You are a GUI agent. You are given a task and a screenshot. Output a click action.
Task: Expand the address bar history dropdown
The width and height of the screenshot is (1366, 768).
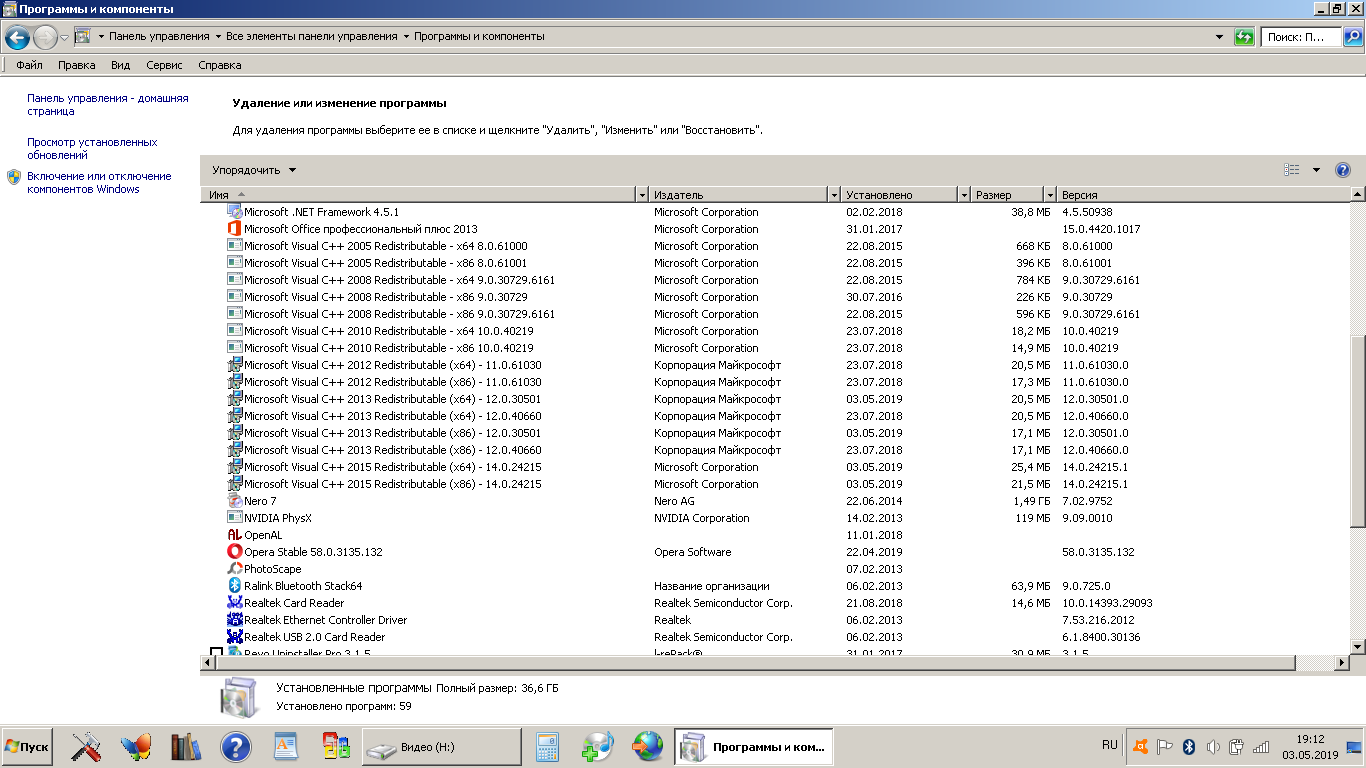click(x=1219, y=37)
